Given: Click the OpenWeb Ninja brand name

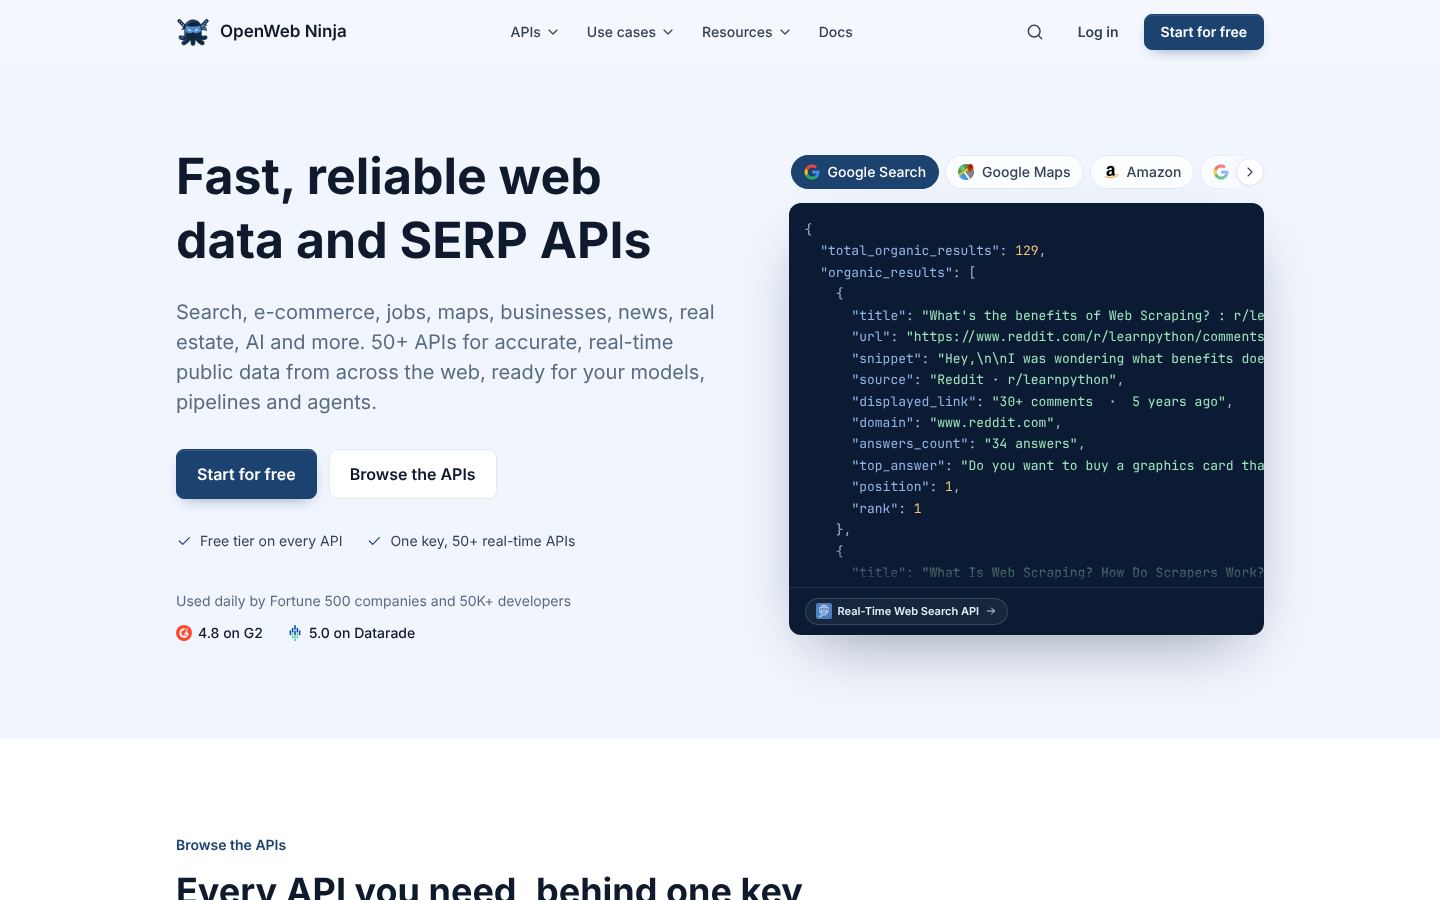Looking at the screenshot, I should pyautogui.click(x=283, y=31).
